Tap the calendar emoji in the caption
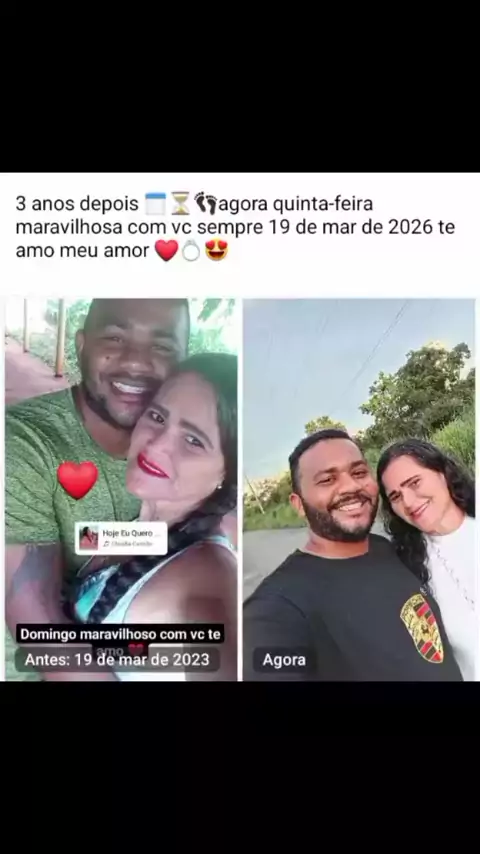The height and width of the screenshot is (854, 480). point(155,204)
